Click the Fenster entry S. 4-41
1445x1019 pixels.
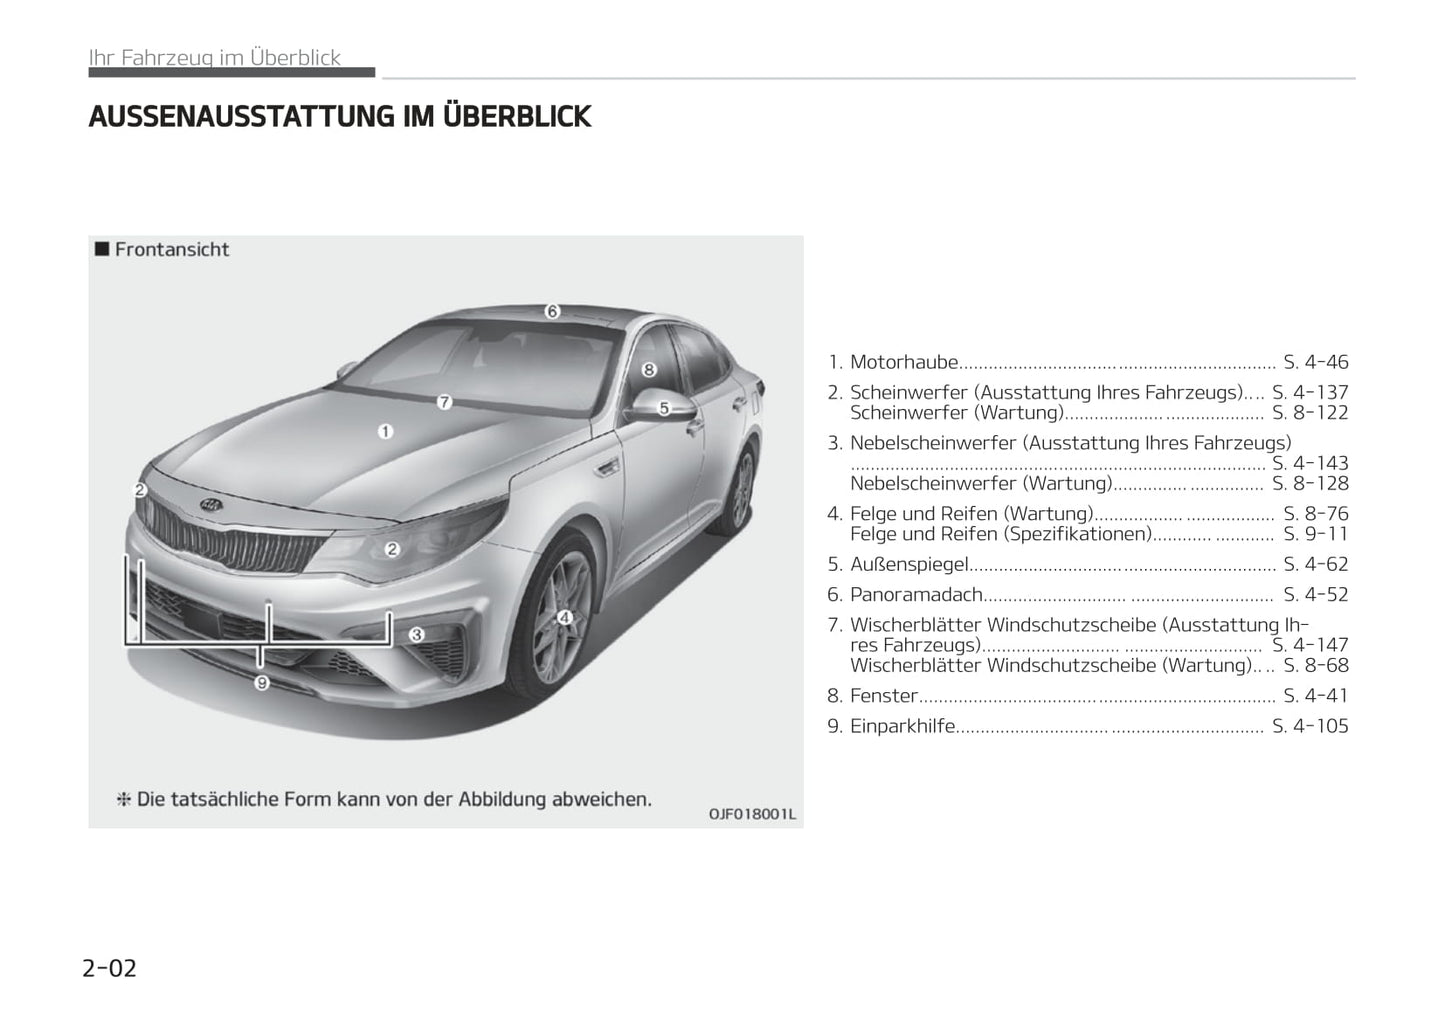click(x=1315, y=696)
